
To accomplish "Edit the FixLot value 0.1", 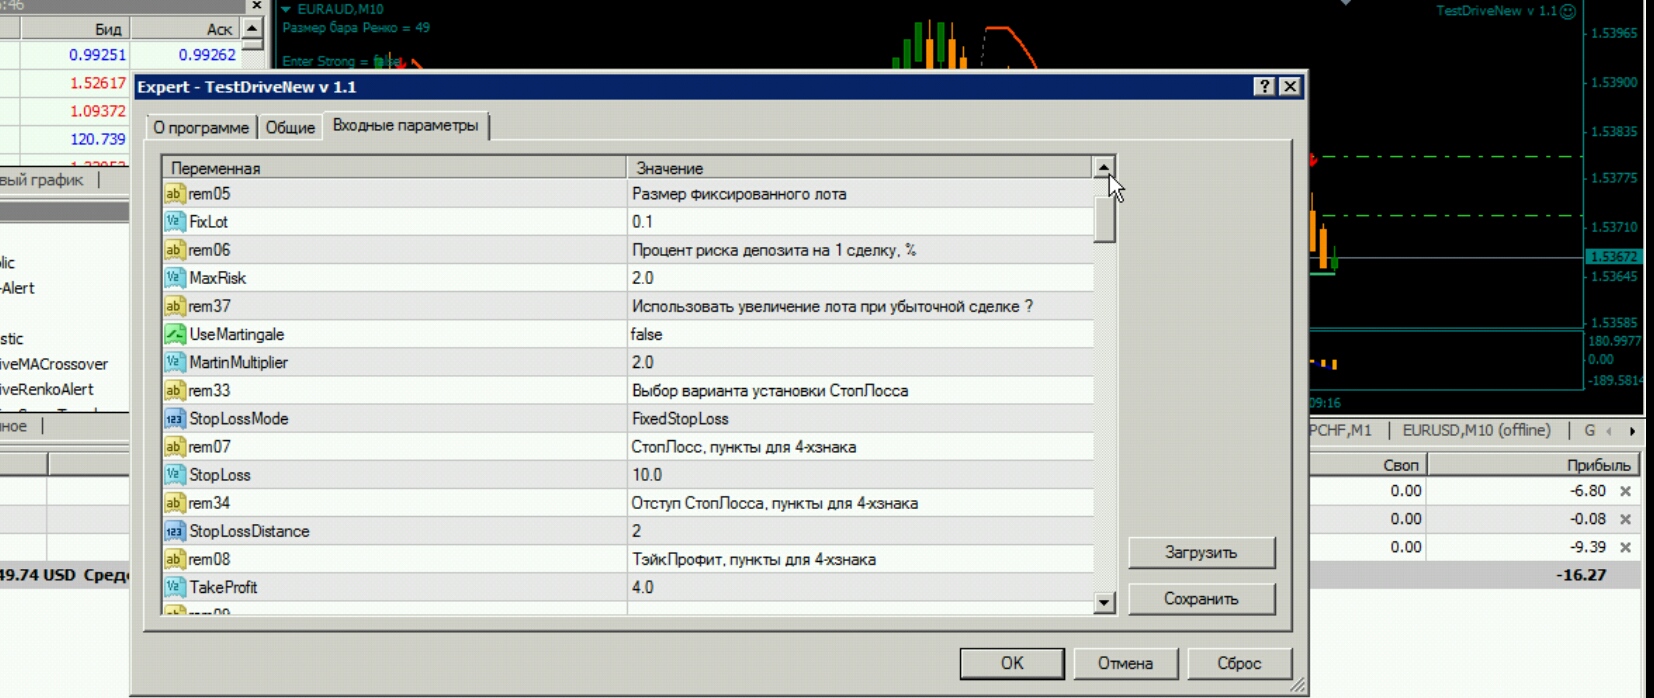I will pos(860,222).
